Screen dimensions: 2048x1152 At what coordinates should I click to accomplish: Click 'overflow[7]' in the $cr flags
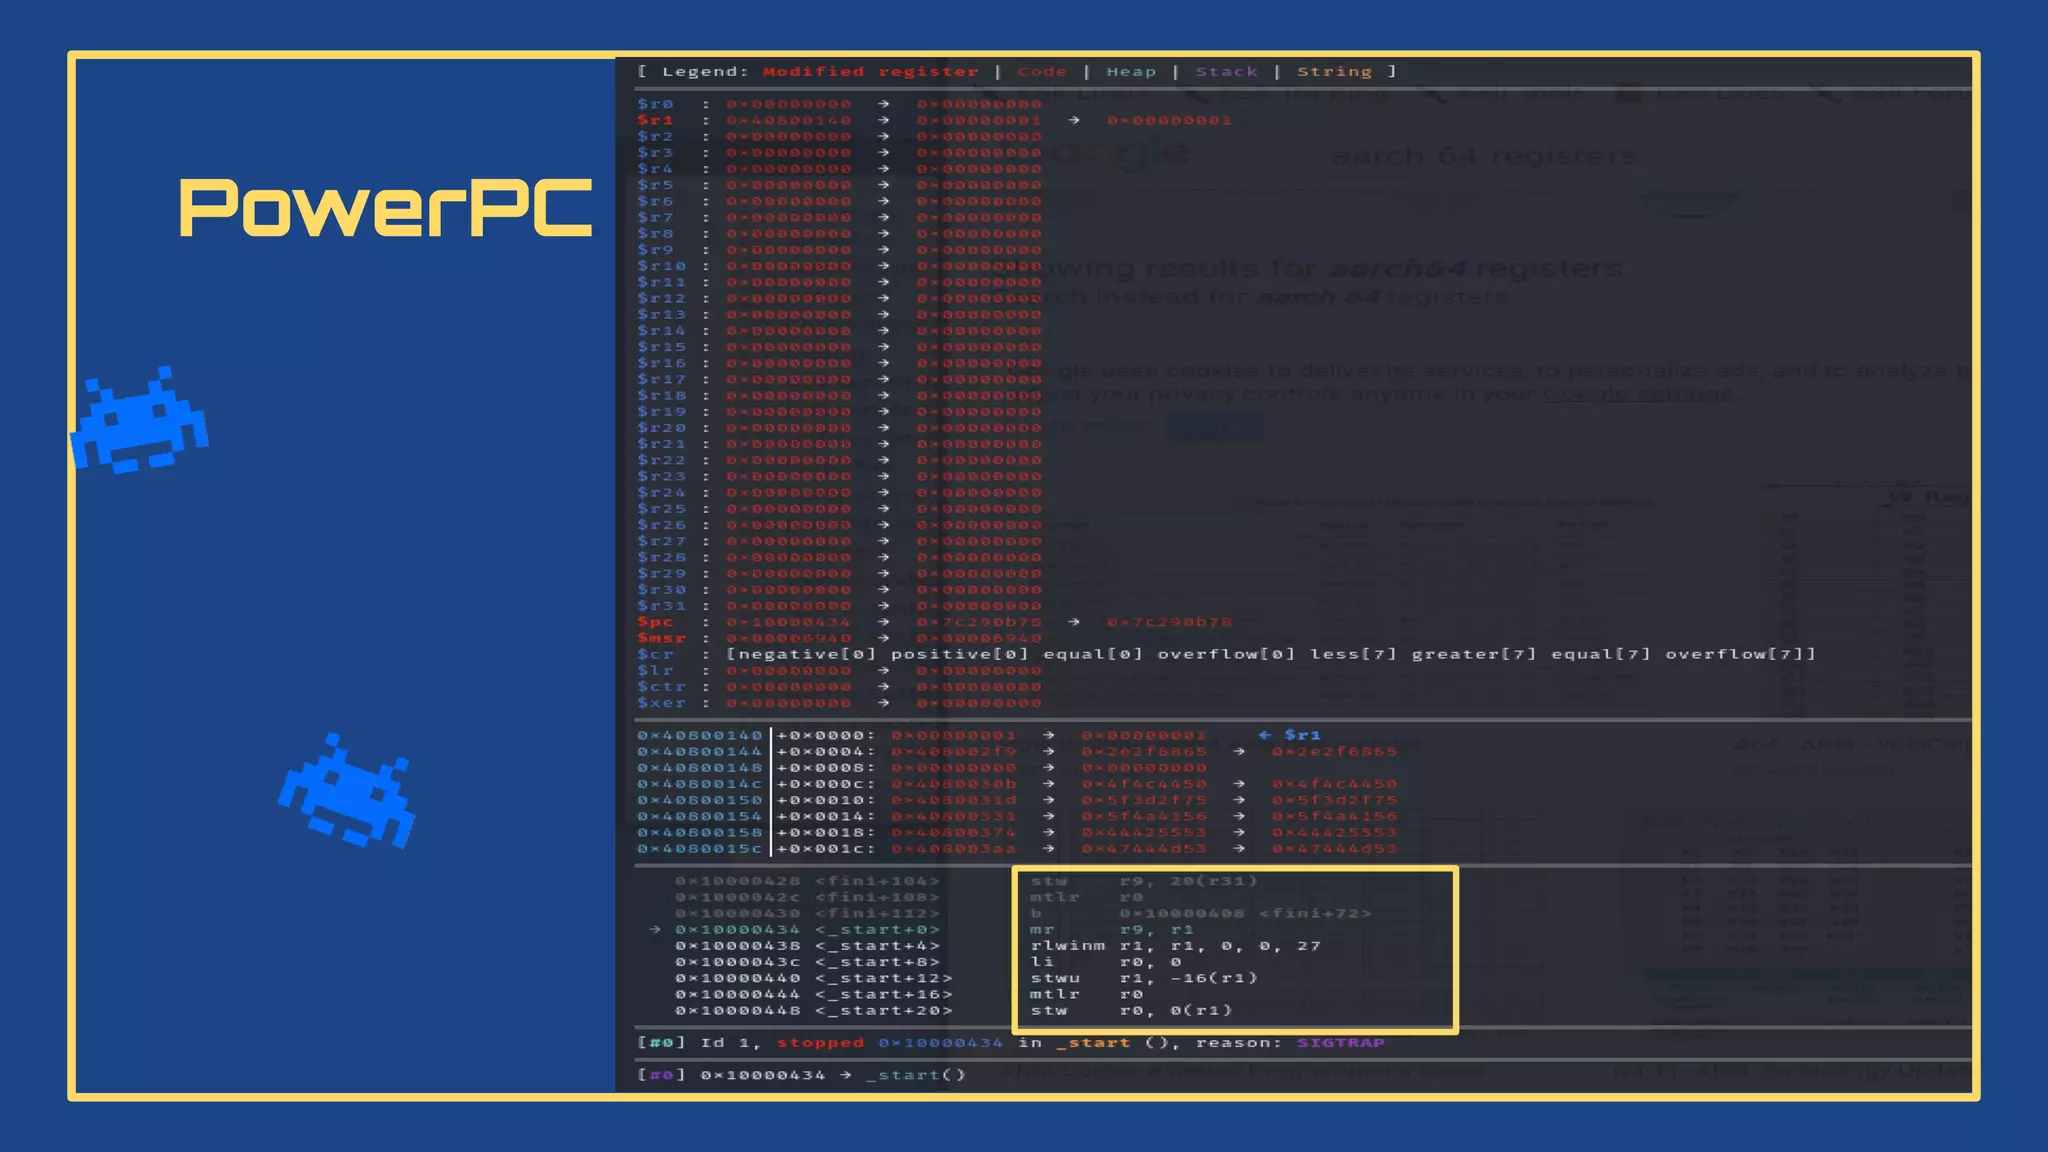click(1735, 654)
